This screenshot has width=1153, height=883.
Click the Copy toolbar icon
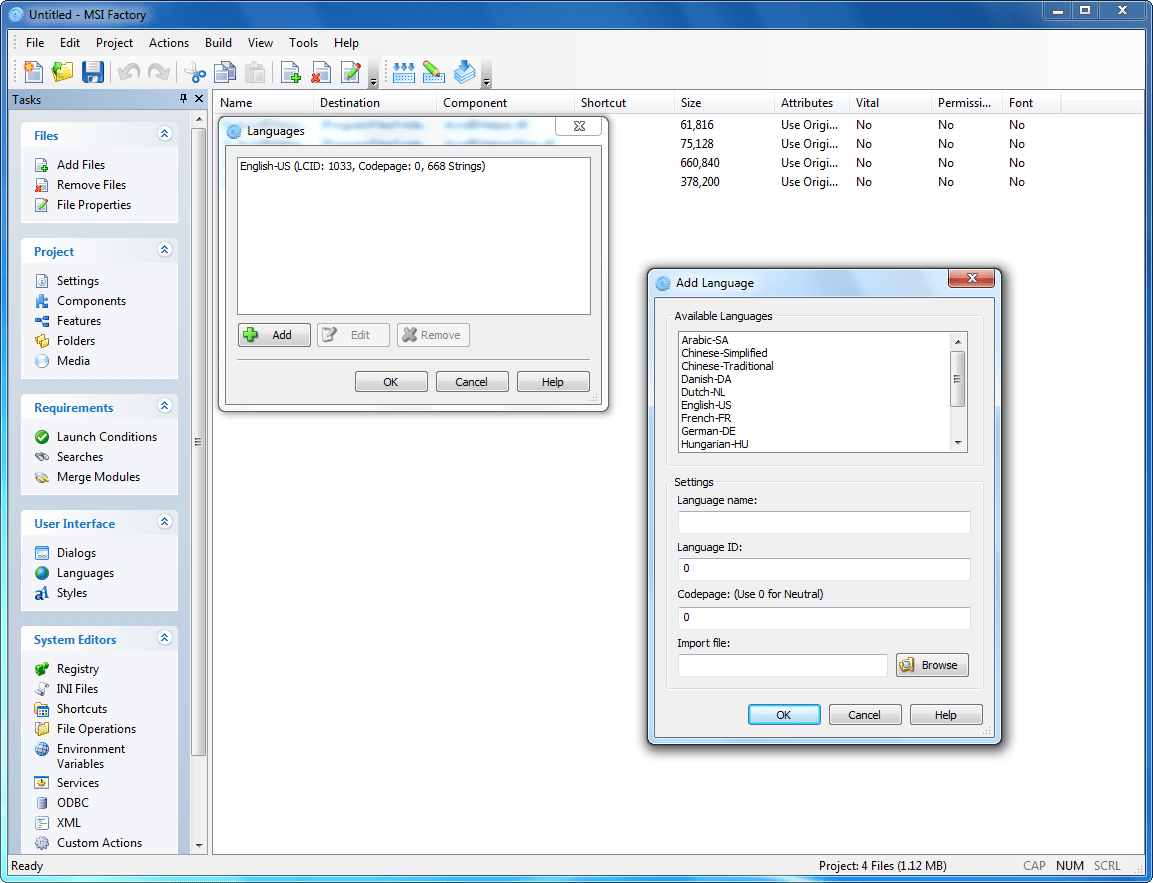click(225, 72)
